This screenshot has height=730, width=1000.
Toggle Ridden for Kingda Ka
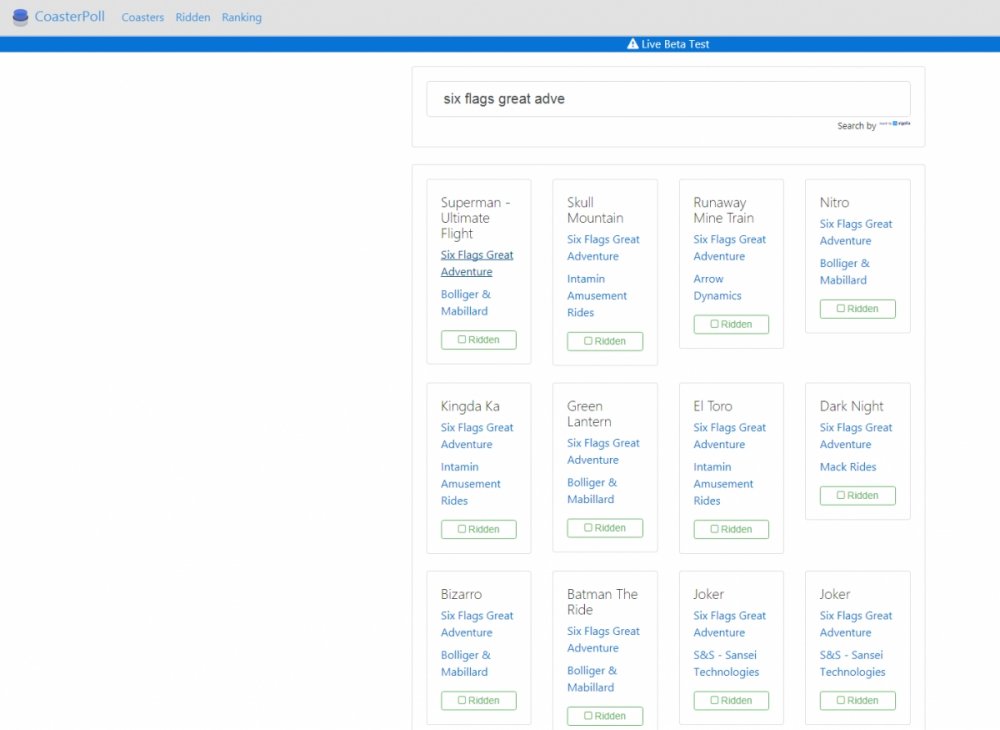tap(478, 529)
